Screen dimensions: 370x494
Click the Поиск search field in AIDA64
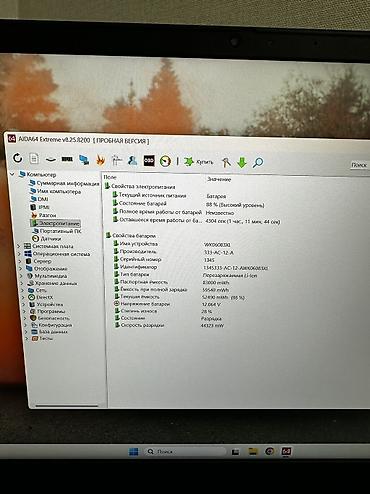[x=359, y=165]
